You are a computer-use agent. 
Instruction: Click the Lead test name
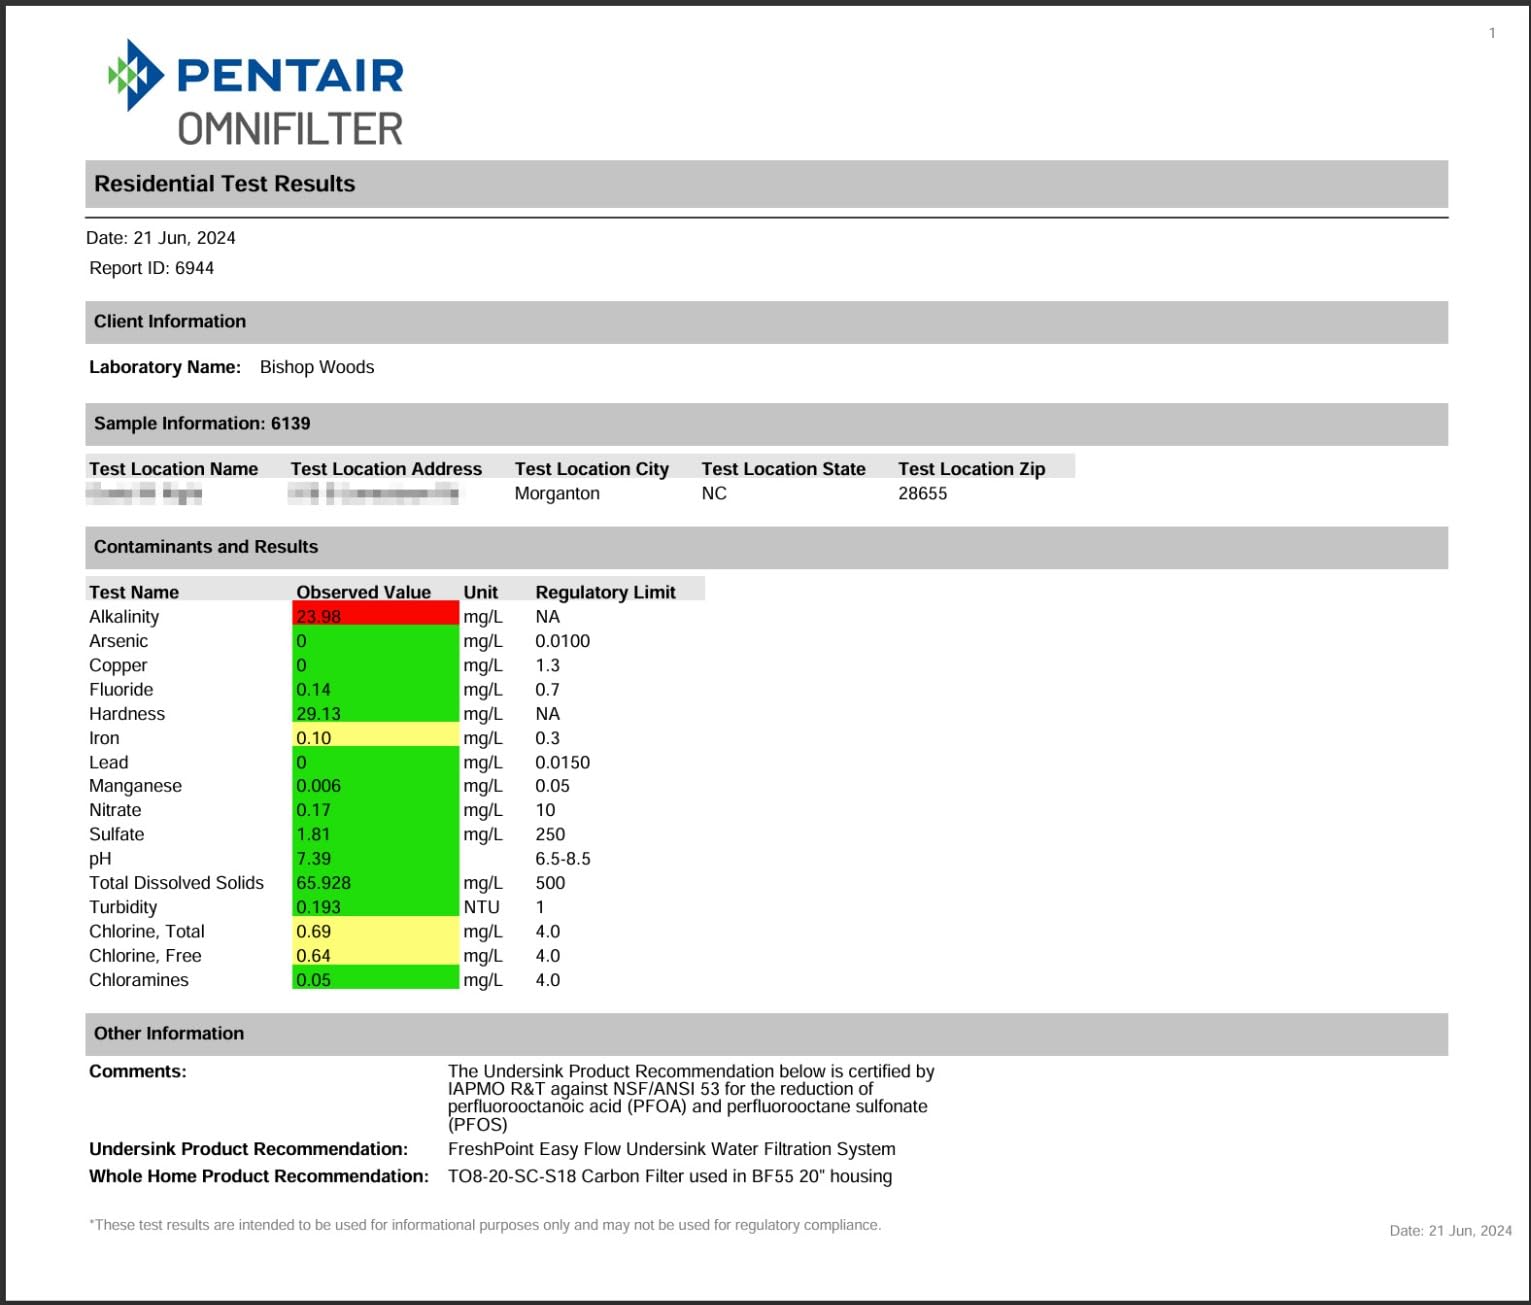click(108, 762)
